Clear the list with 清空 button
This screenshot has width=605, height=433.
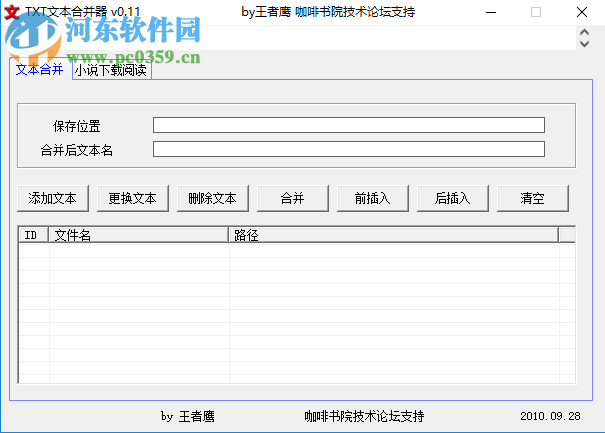point(532,198)
